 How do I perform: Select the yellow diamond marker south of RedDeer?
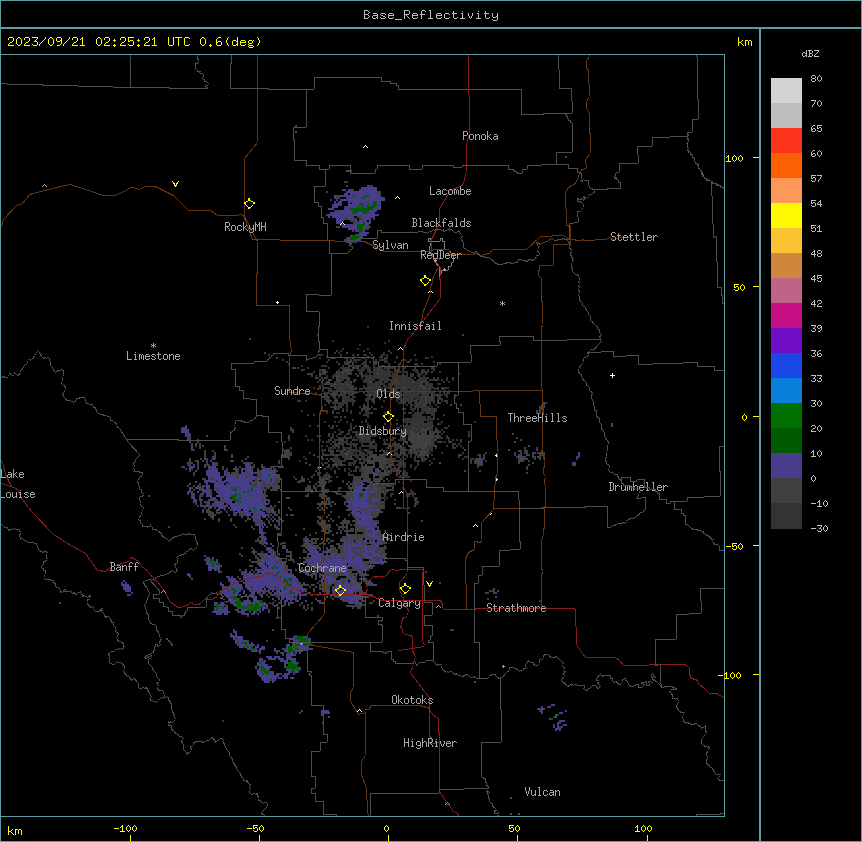pos(426,281)
